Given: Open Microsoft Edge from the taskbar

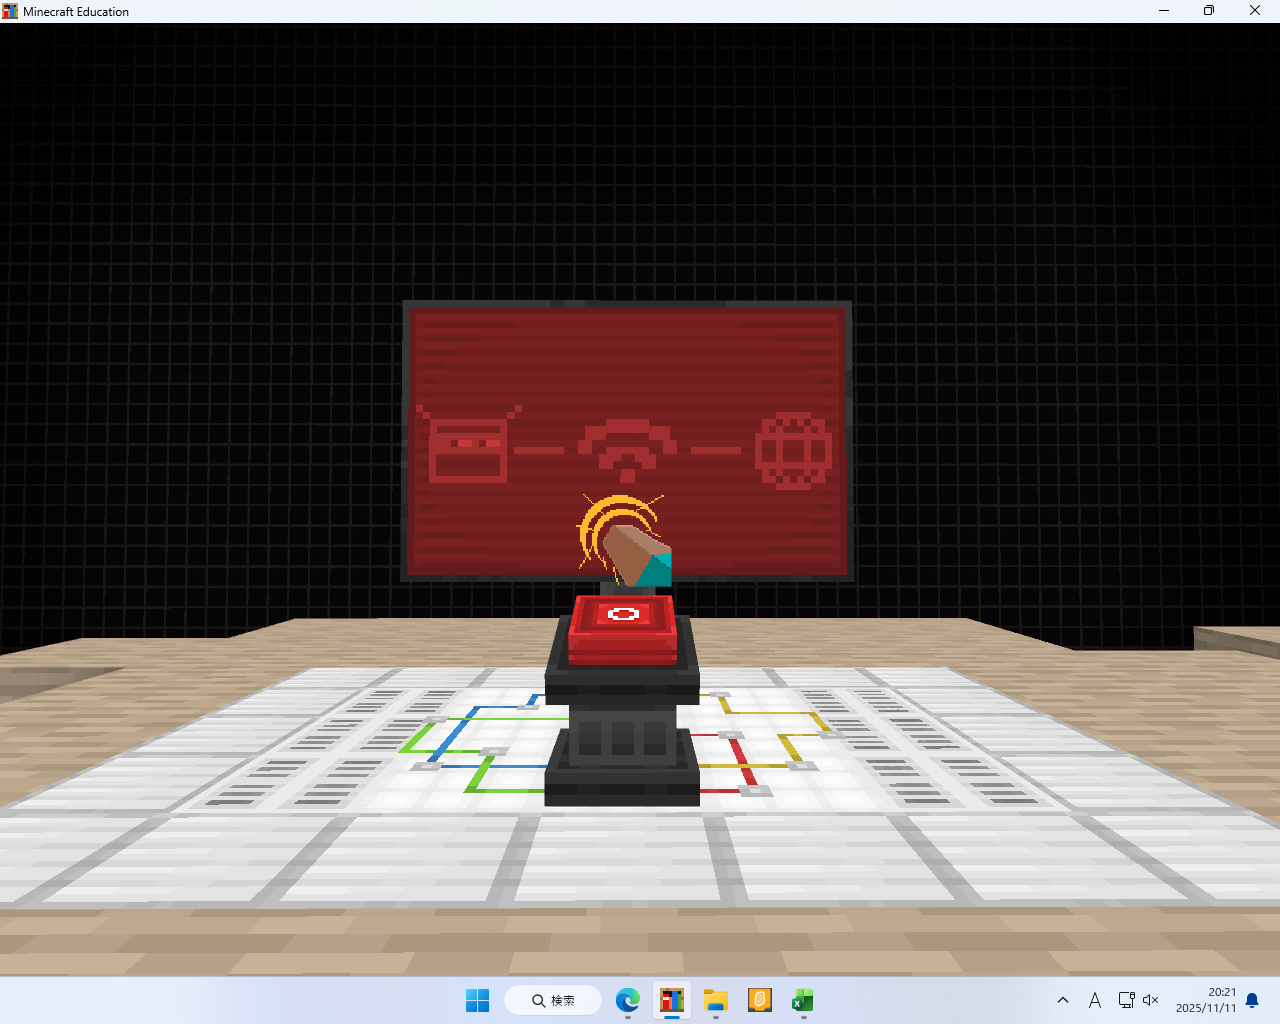Looking at the screenshot, I should 627,1000.
